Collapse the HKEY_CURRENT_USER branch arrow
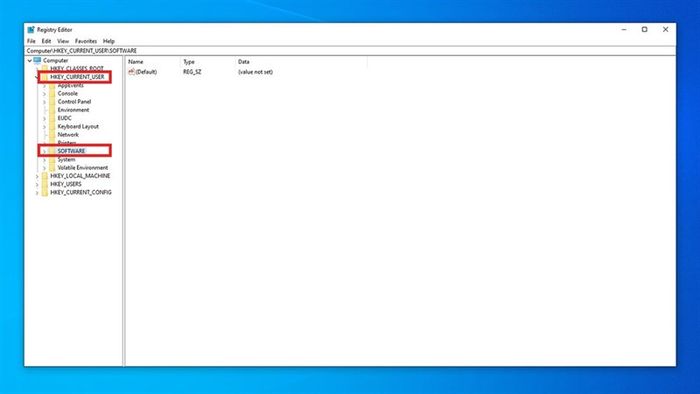 tap(37, 77)
